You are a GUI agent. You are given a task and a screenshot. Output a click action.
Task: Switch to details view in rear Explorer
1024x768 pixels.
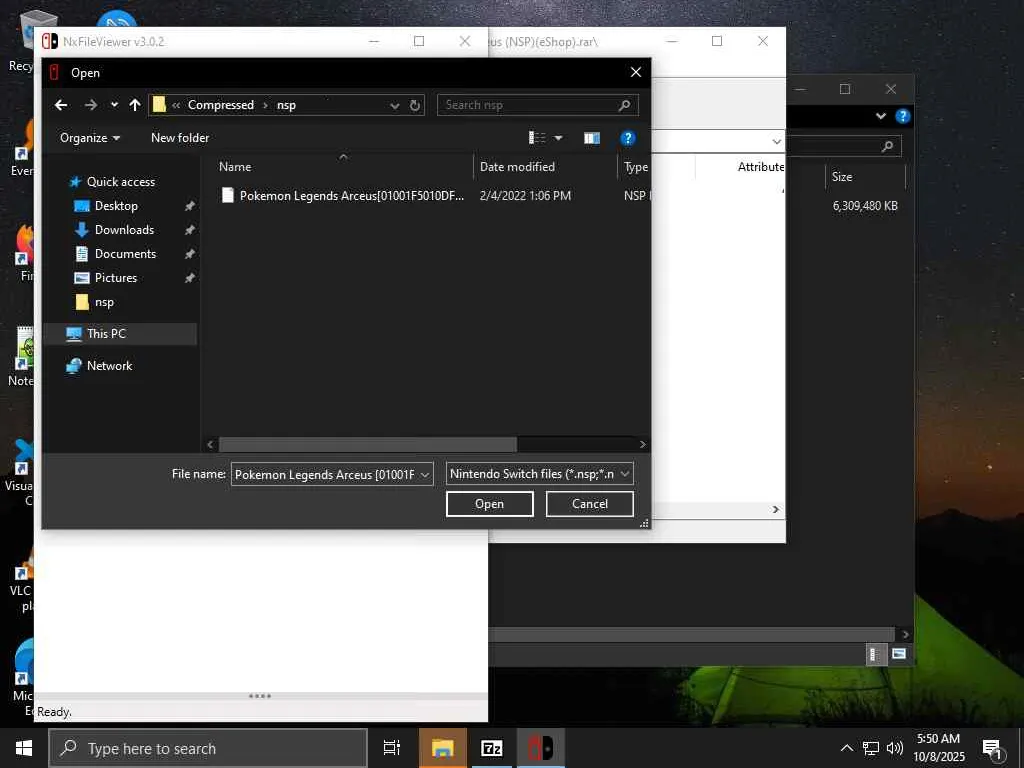pos(874,654)
